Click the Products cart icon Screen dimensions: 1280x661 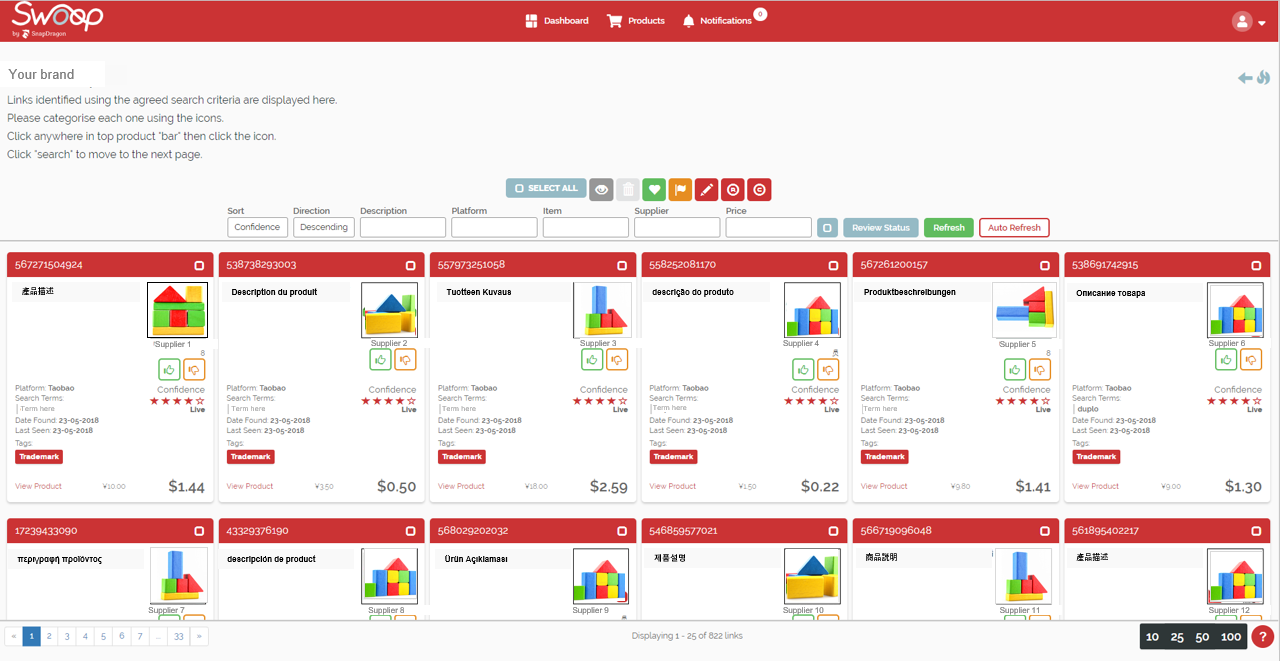pos(614,21)
